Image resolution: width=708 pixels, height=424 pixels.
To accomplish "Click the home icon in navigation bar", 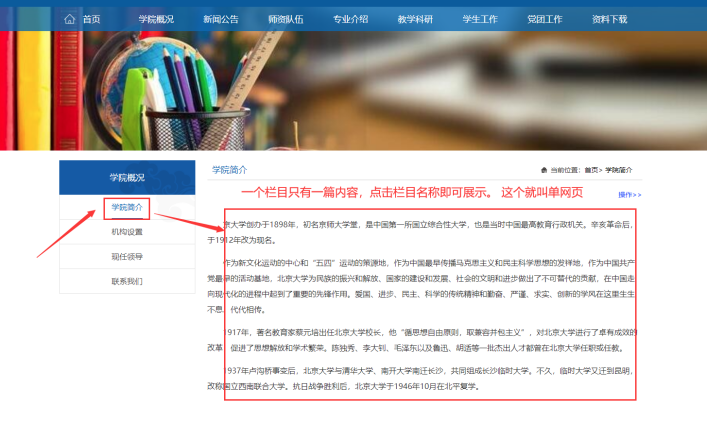I will [69, 19].
